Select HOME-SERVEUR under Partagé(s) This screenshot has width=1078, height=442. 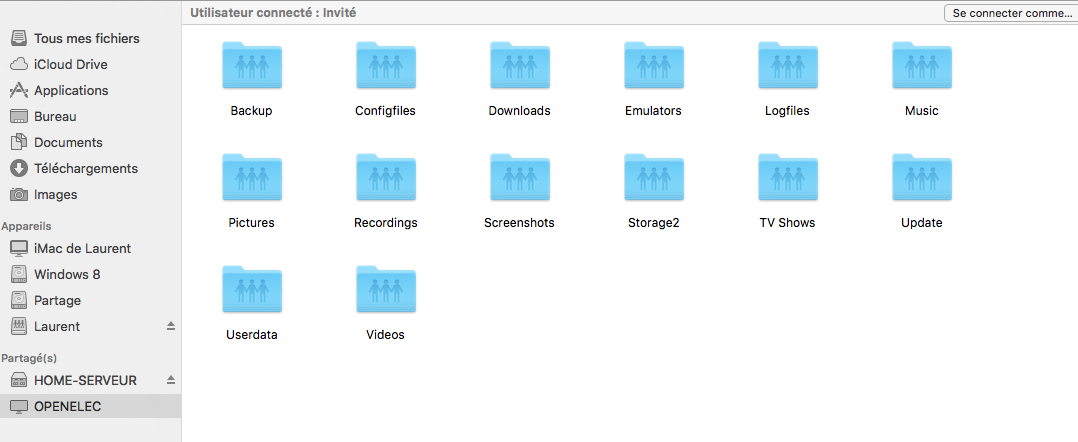[85, 381]
